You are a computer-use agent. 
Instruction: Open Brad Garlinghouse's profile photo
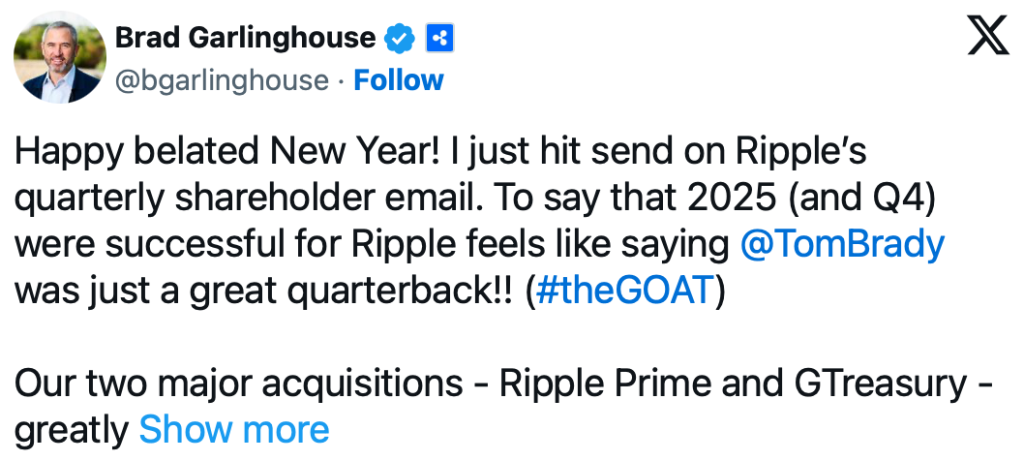tap(59, 59)
